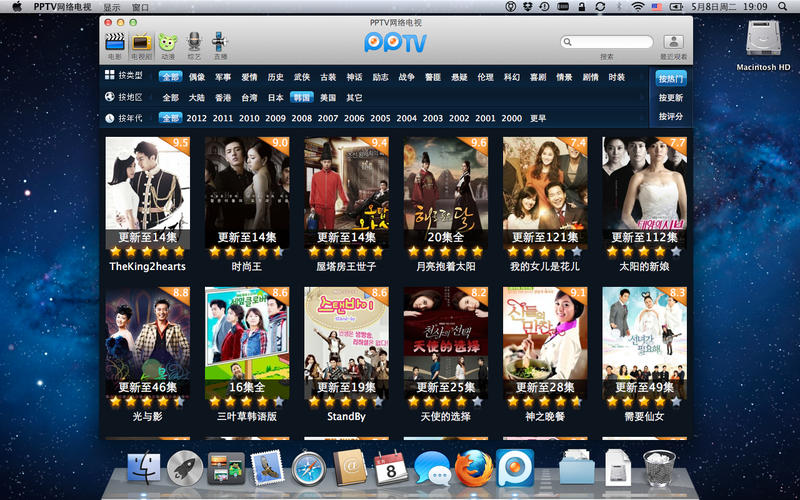
Task: Open the 动漫 anime category icon
Action: [167, 46]
